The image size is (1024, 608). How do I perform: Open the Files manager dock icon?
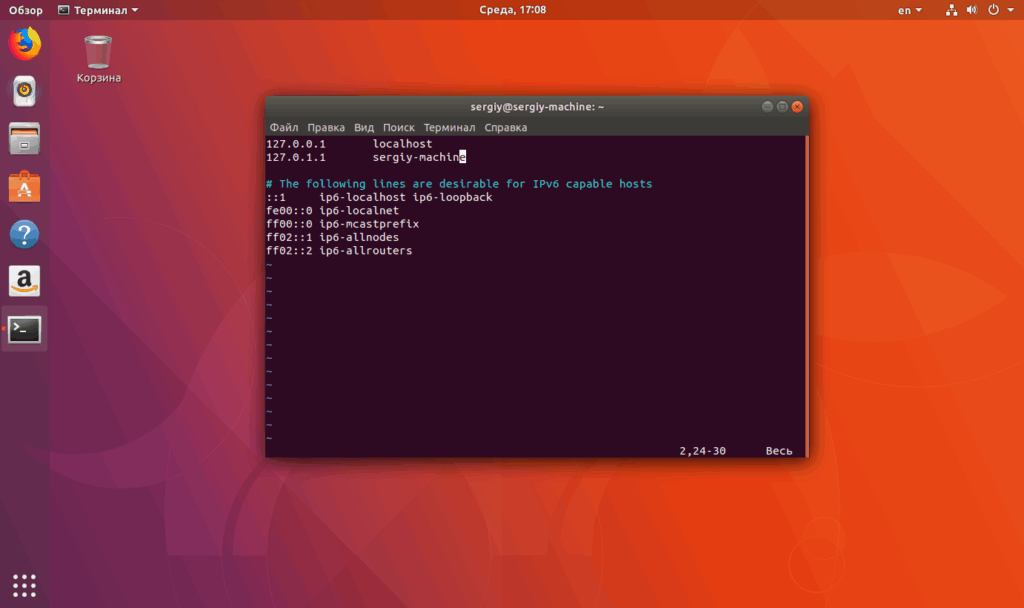(x=24, y=138)
